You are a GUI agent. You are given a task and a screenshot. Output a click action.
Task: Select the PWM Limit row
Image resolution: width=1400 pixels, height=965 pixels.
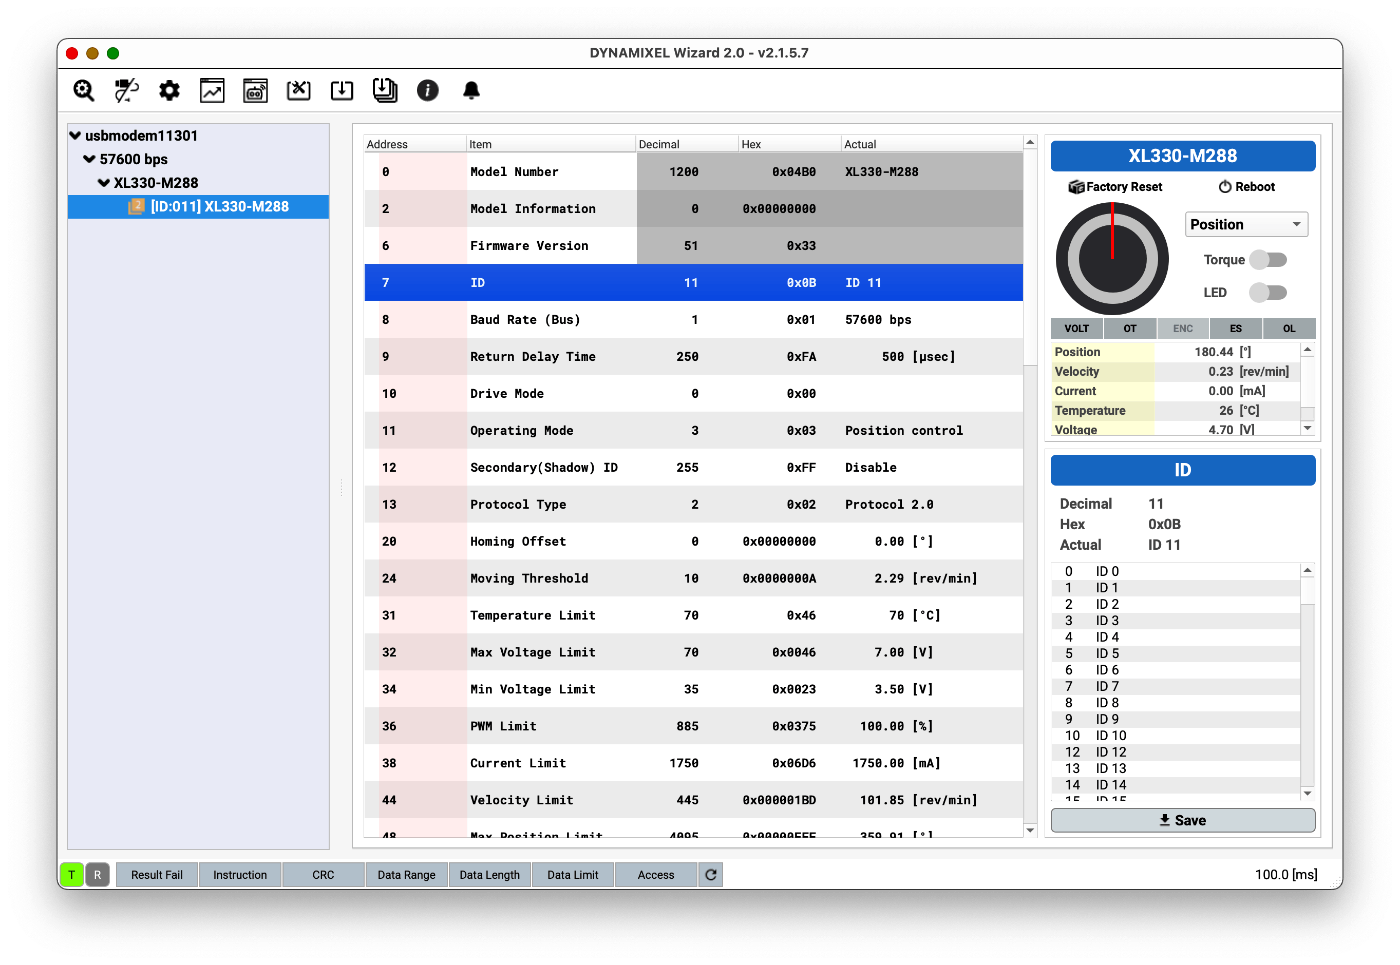(694, 727)
